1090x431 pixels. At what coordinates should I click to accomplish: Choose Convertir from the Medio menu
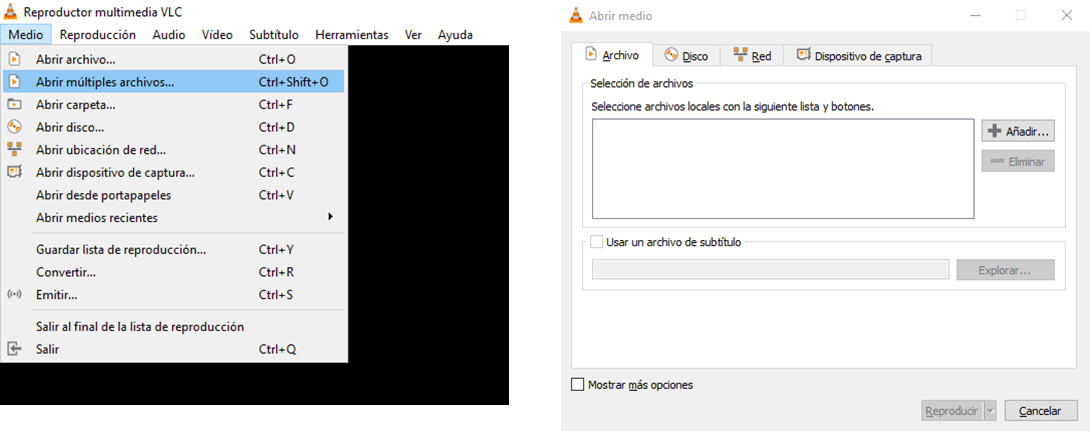click(66, 272)
